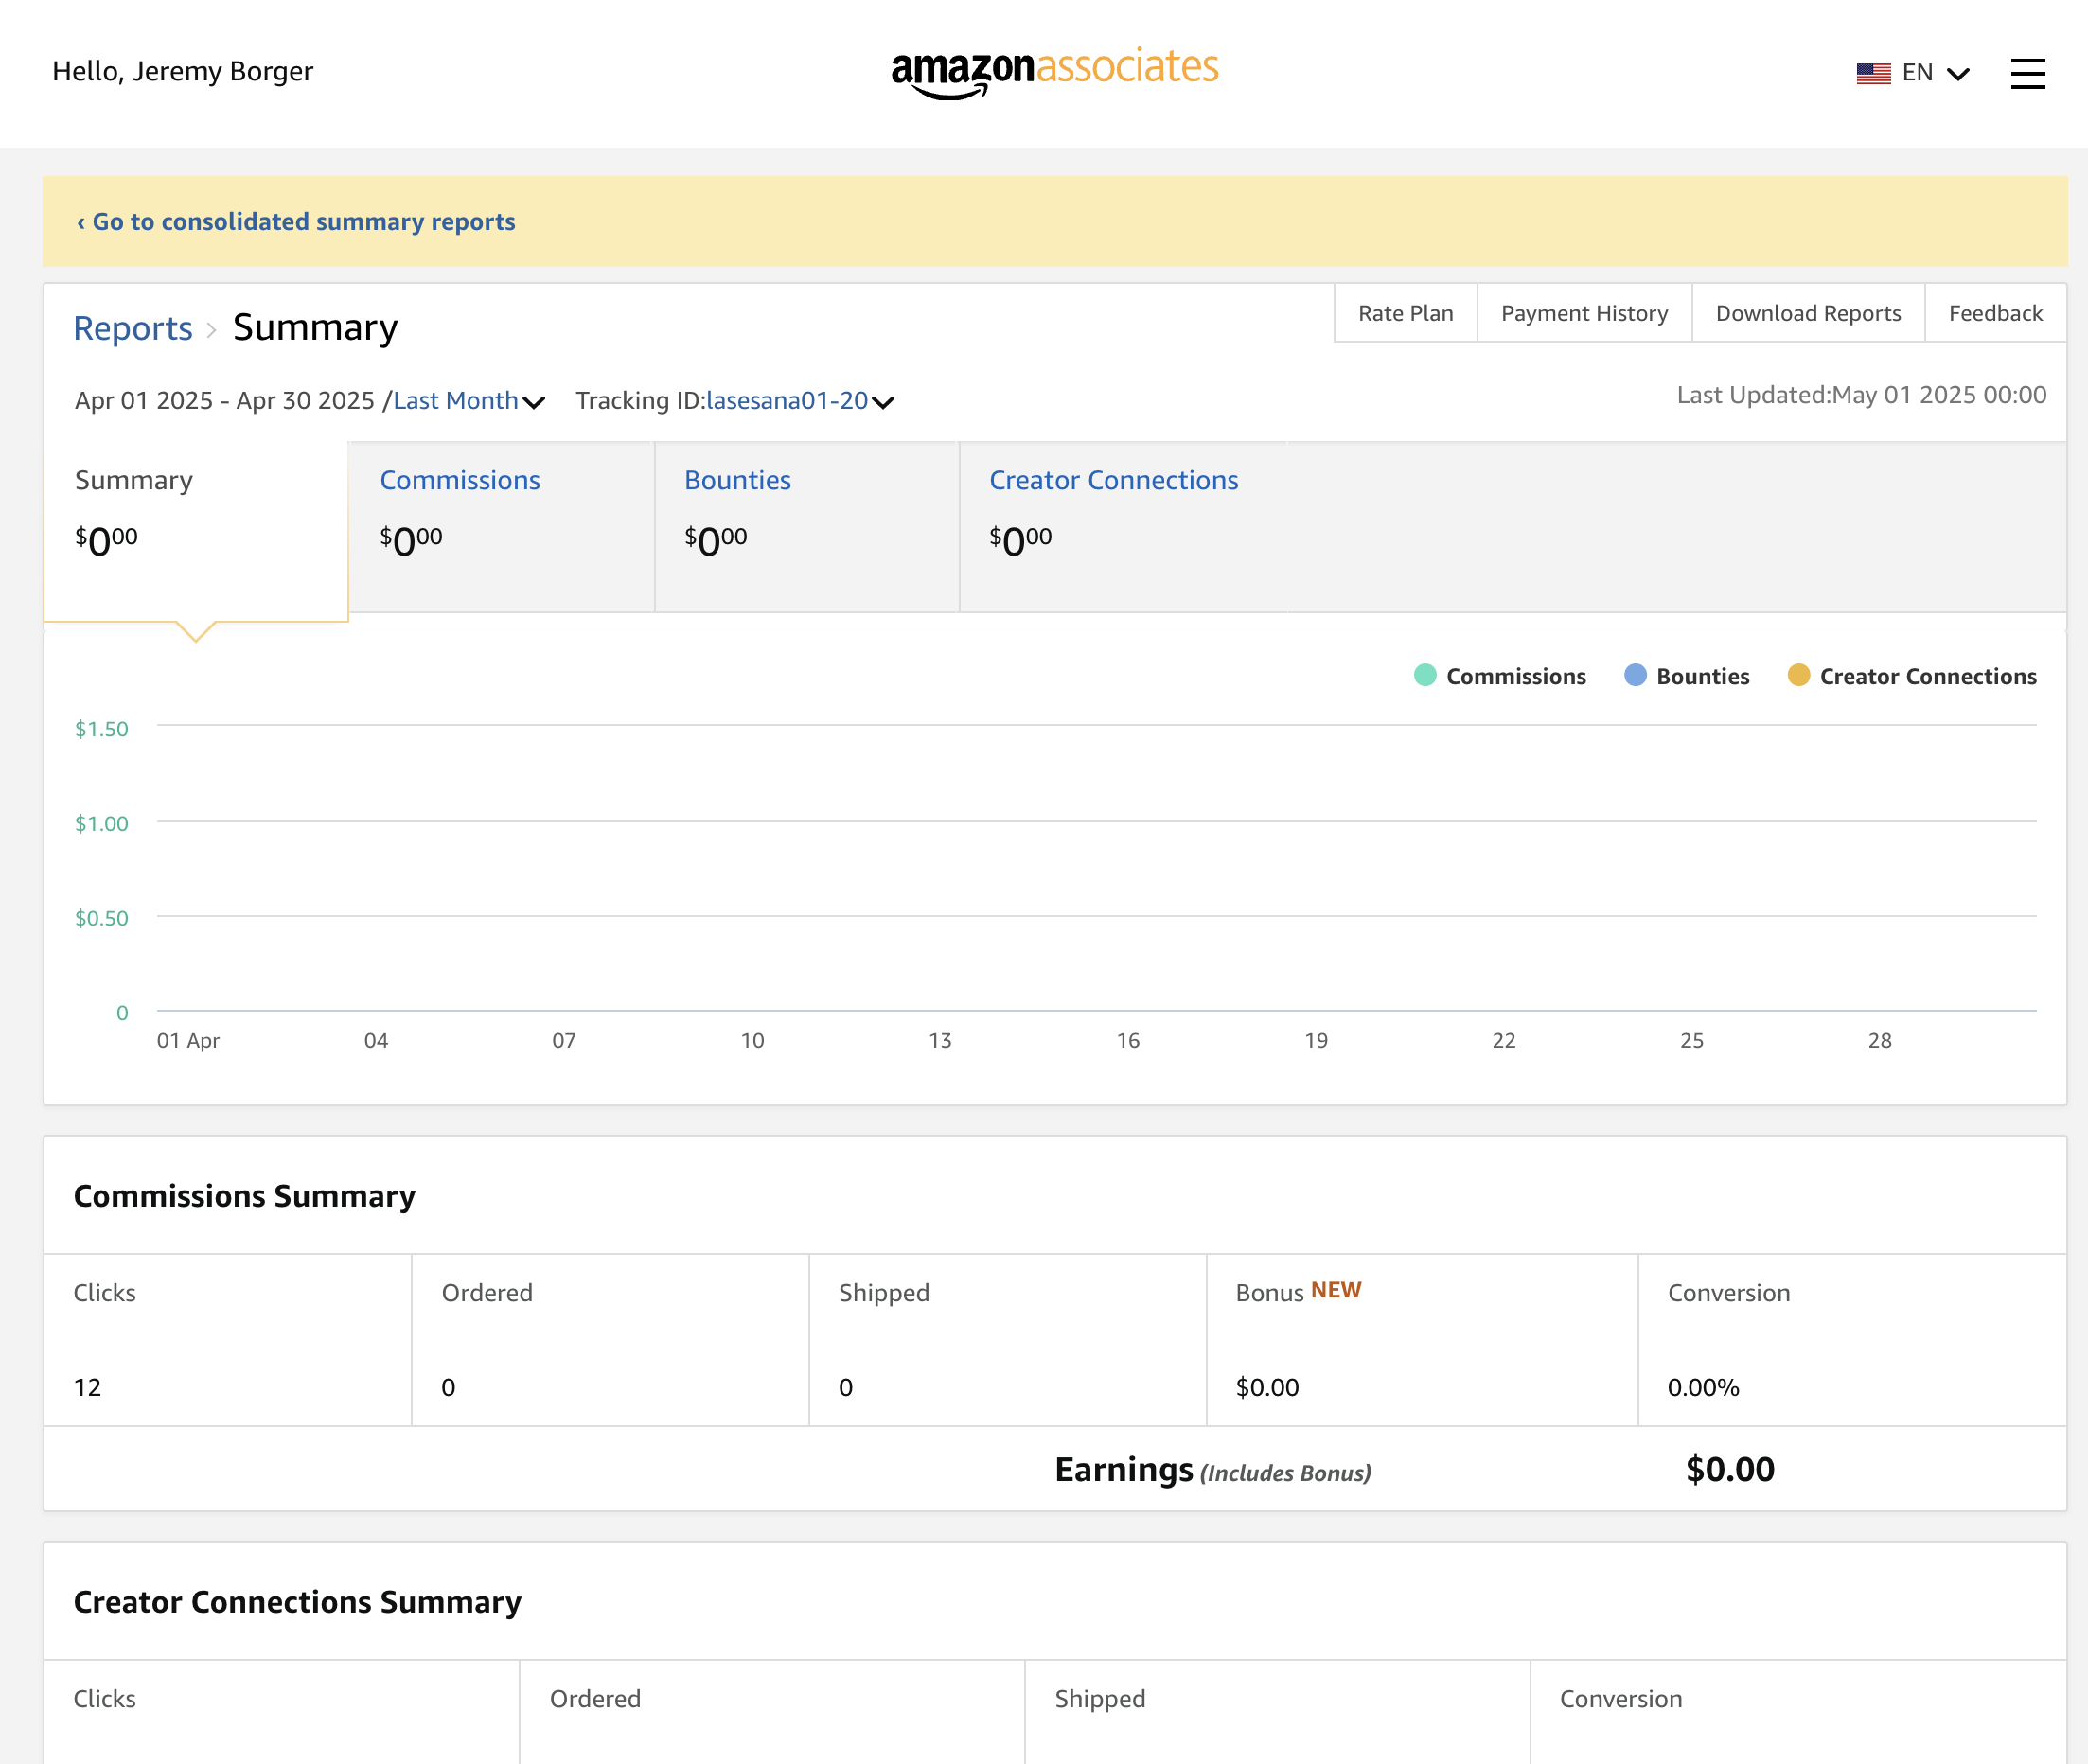The width and height of the screenshot is (2088, 1764).
Task: Toggle the green Commissions legend dot
Action: 1425,675
